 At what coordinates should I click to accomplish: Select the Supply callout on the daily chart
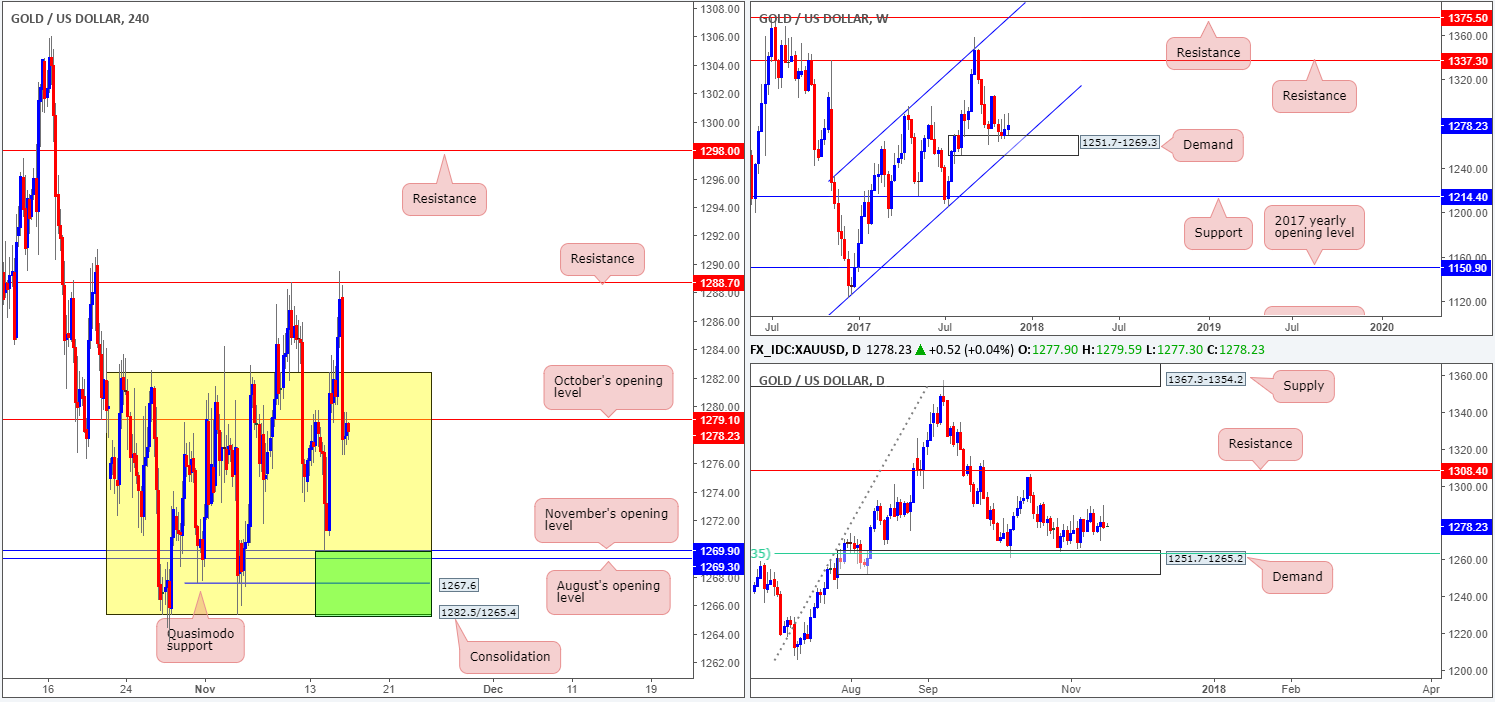1303,385
